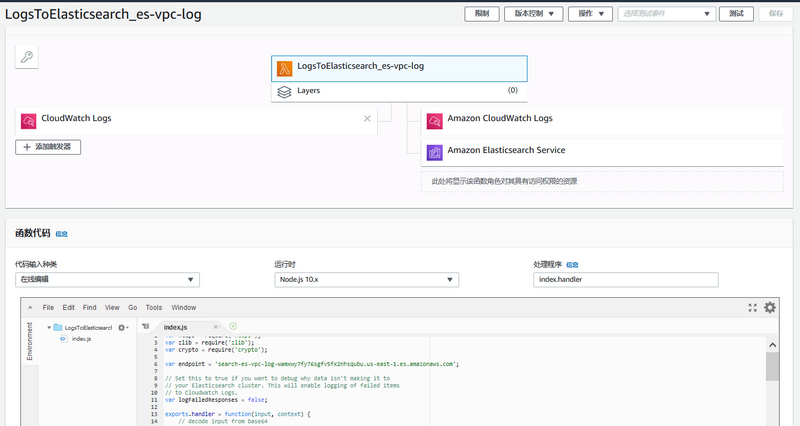The width and height of the screenshot is (800, 426).
Task: Collapse the LogsToElasticsearch folder
Action: 49,328
